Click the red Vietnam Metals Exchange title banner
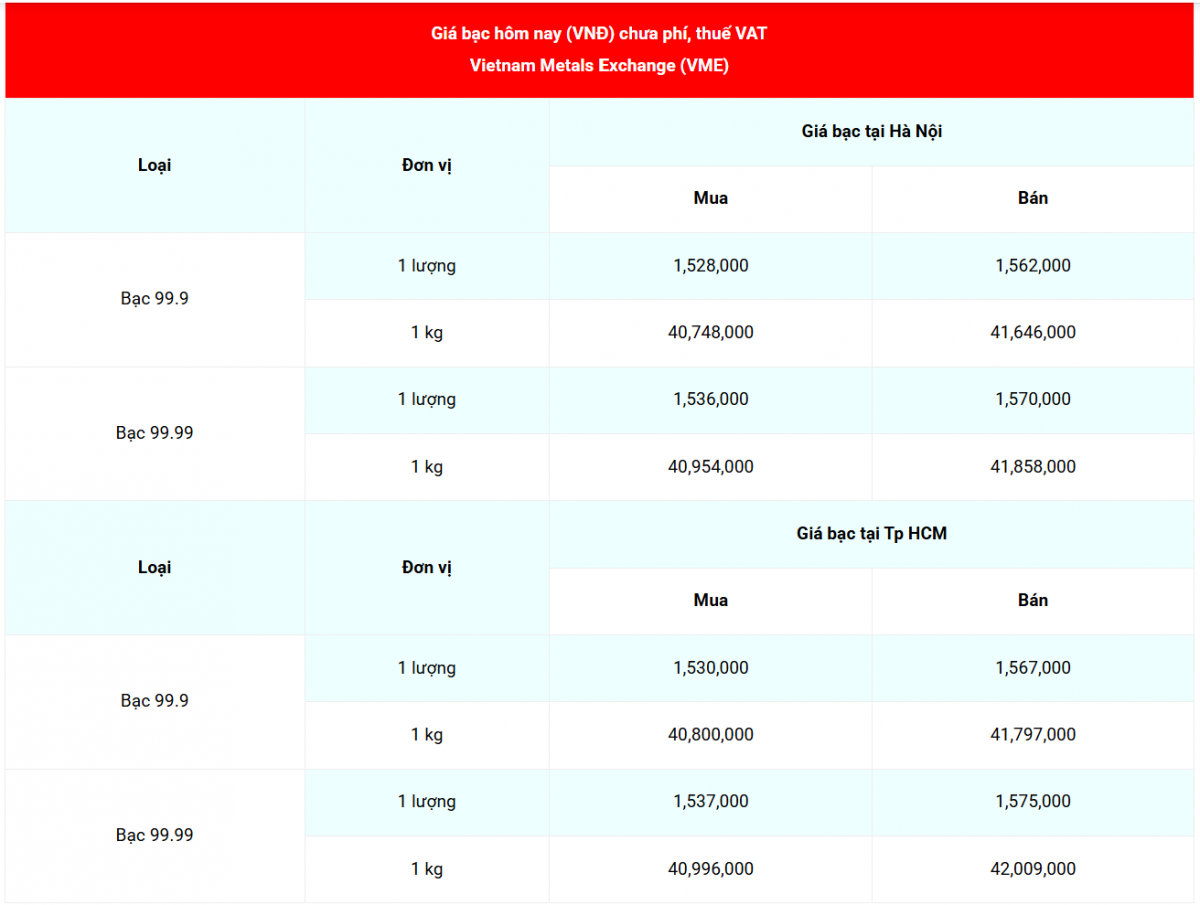 point(600,50)
